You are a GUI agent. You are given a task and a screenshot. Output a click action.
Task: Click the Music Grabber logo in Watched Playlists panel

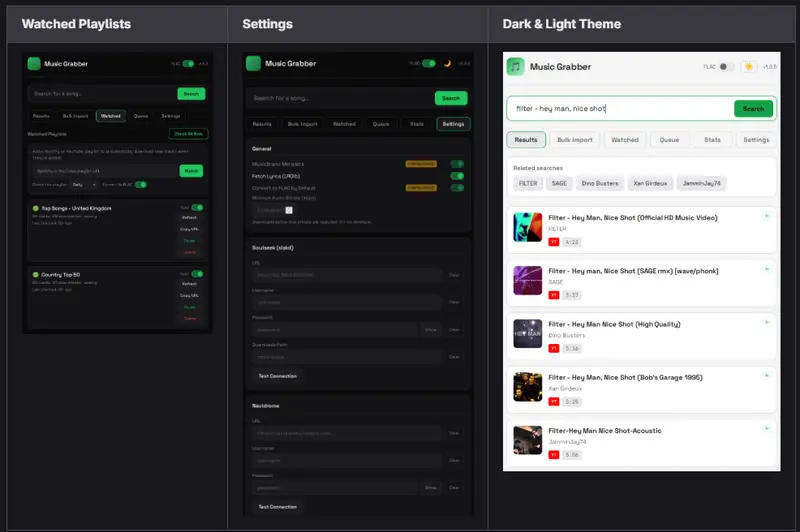coord(34,64)
